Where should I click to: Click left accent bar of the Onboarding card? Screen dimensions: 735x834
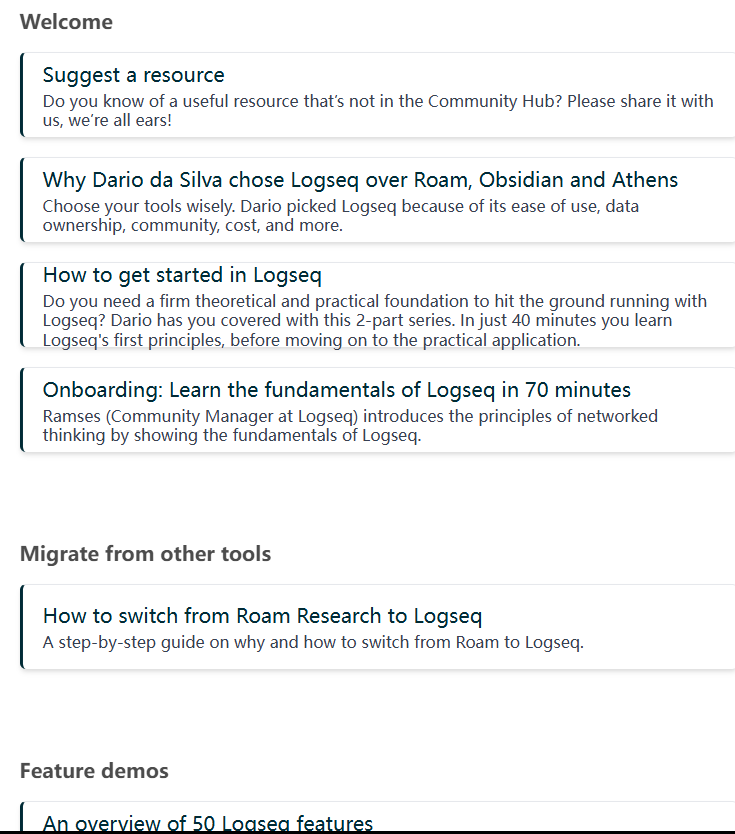tap(21, 410)
